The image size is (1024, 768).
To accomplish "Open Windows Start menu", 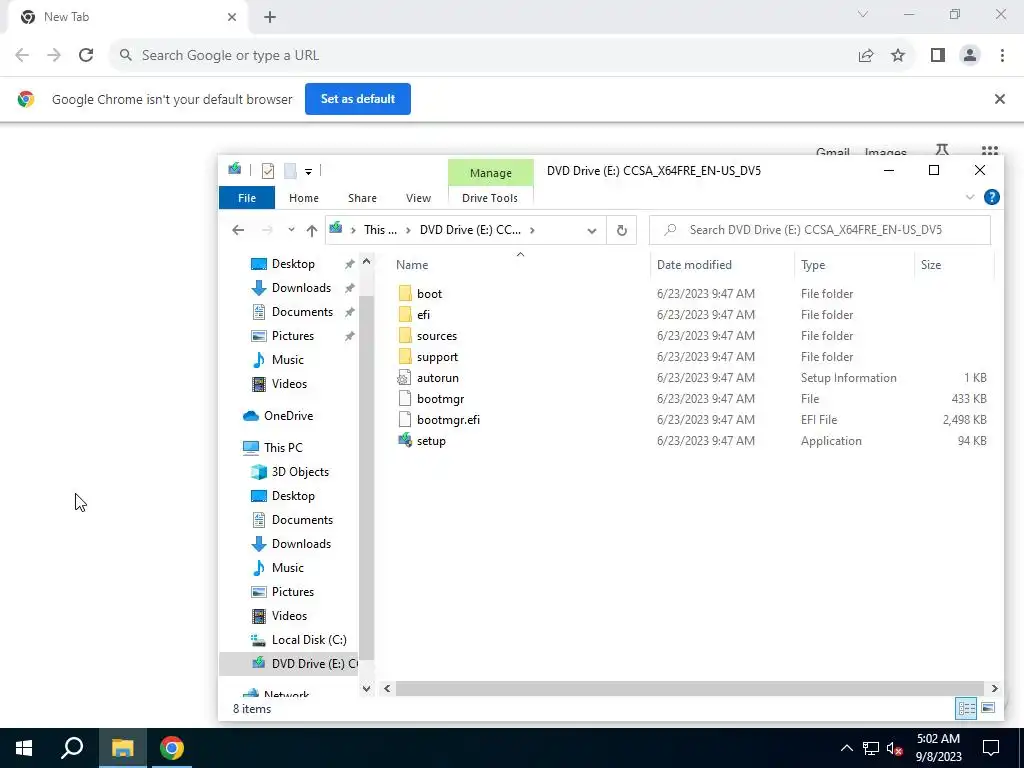I will coord(24,748).
